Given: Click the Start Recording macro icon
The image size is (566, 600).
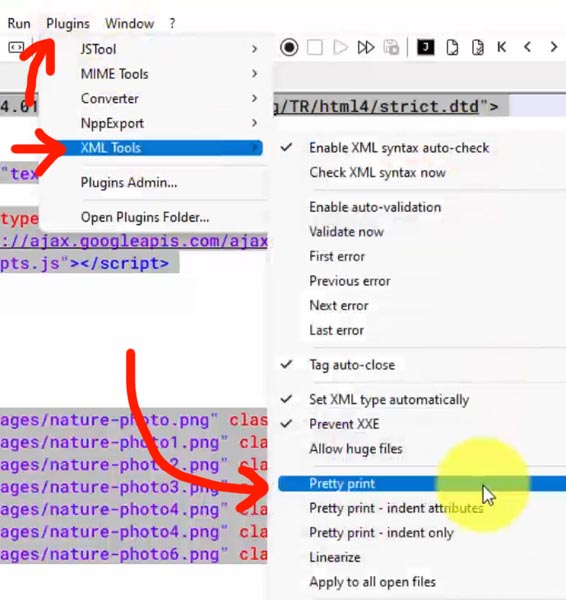Looking at the screenshot, I should tap(289, 47).
